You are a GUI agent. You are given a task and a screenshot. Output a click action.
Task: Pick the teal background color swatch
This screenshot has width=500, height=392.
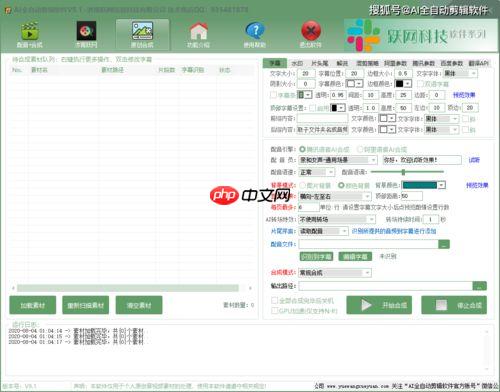pyautogui.click(x=420, y=185)
